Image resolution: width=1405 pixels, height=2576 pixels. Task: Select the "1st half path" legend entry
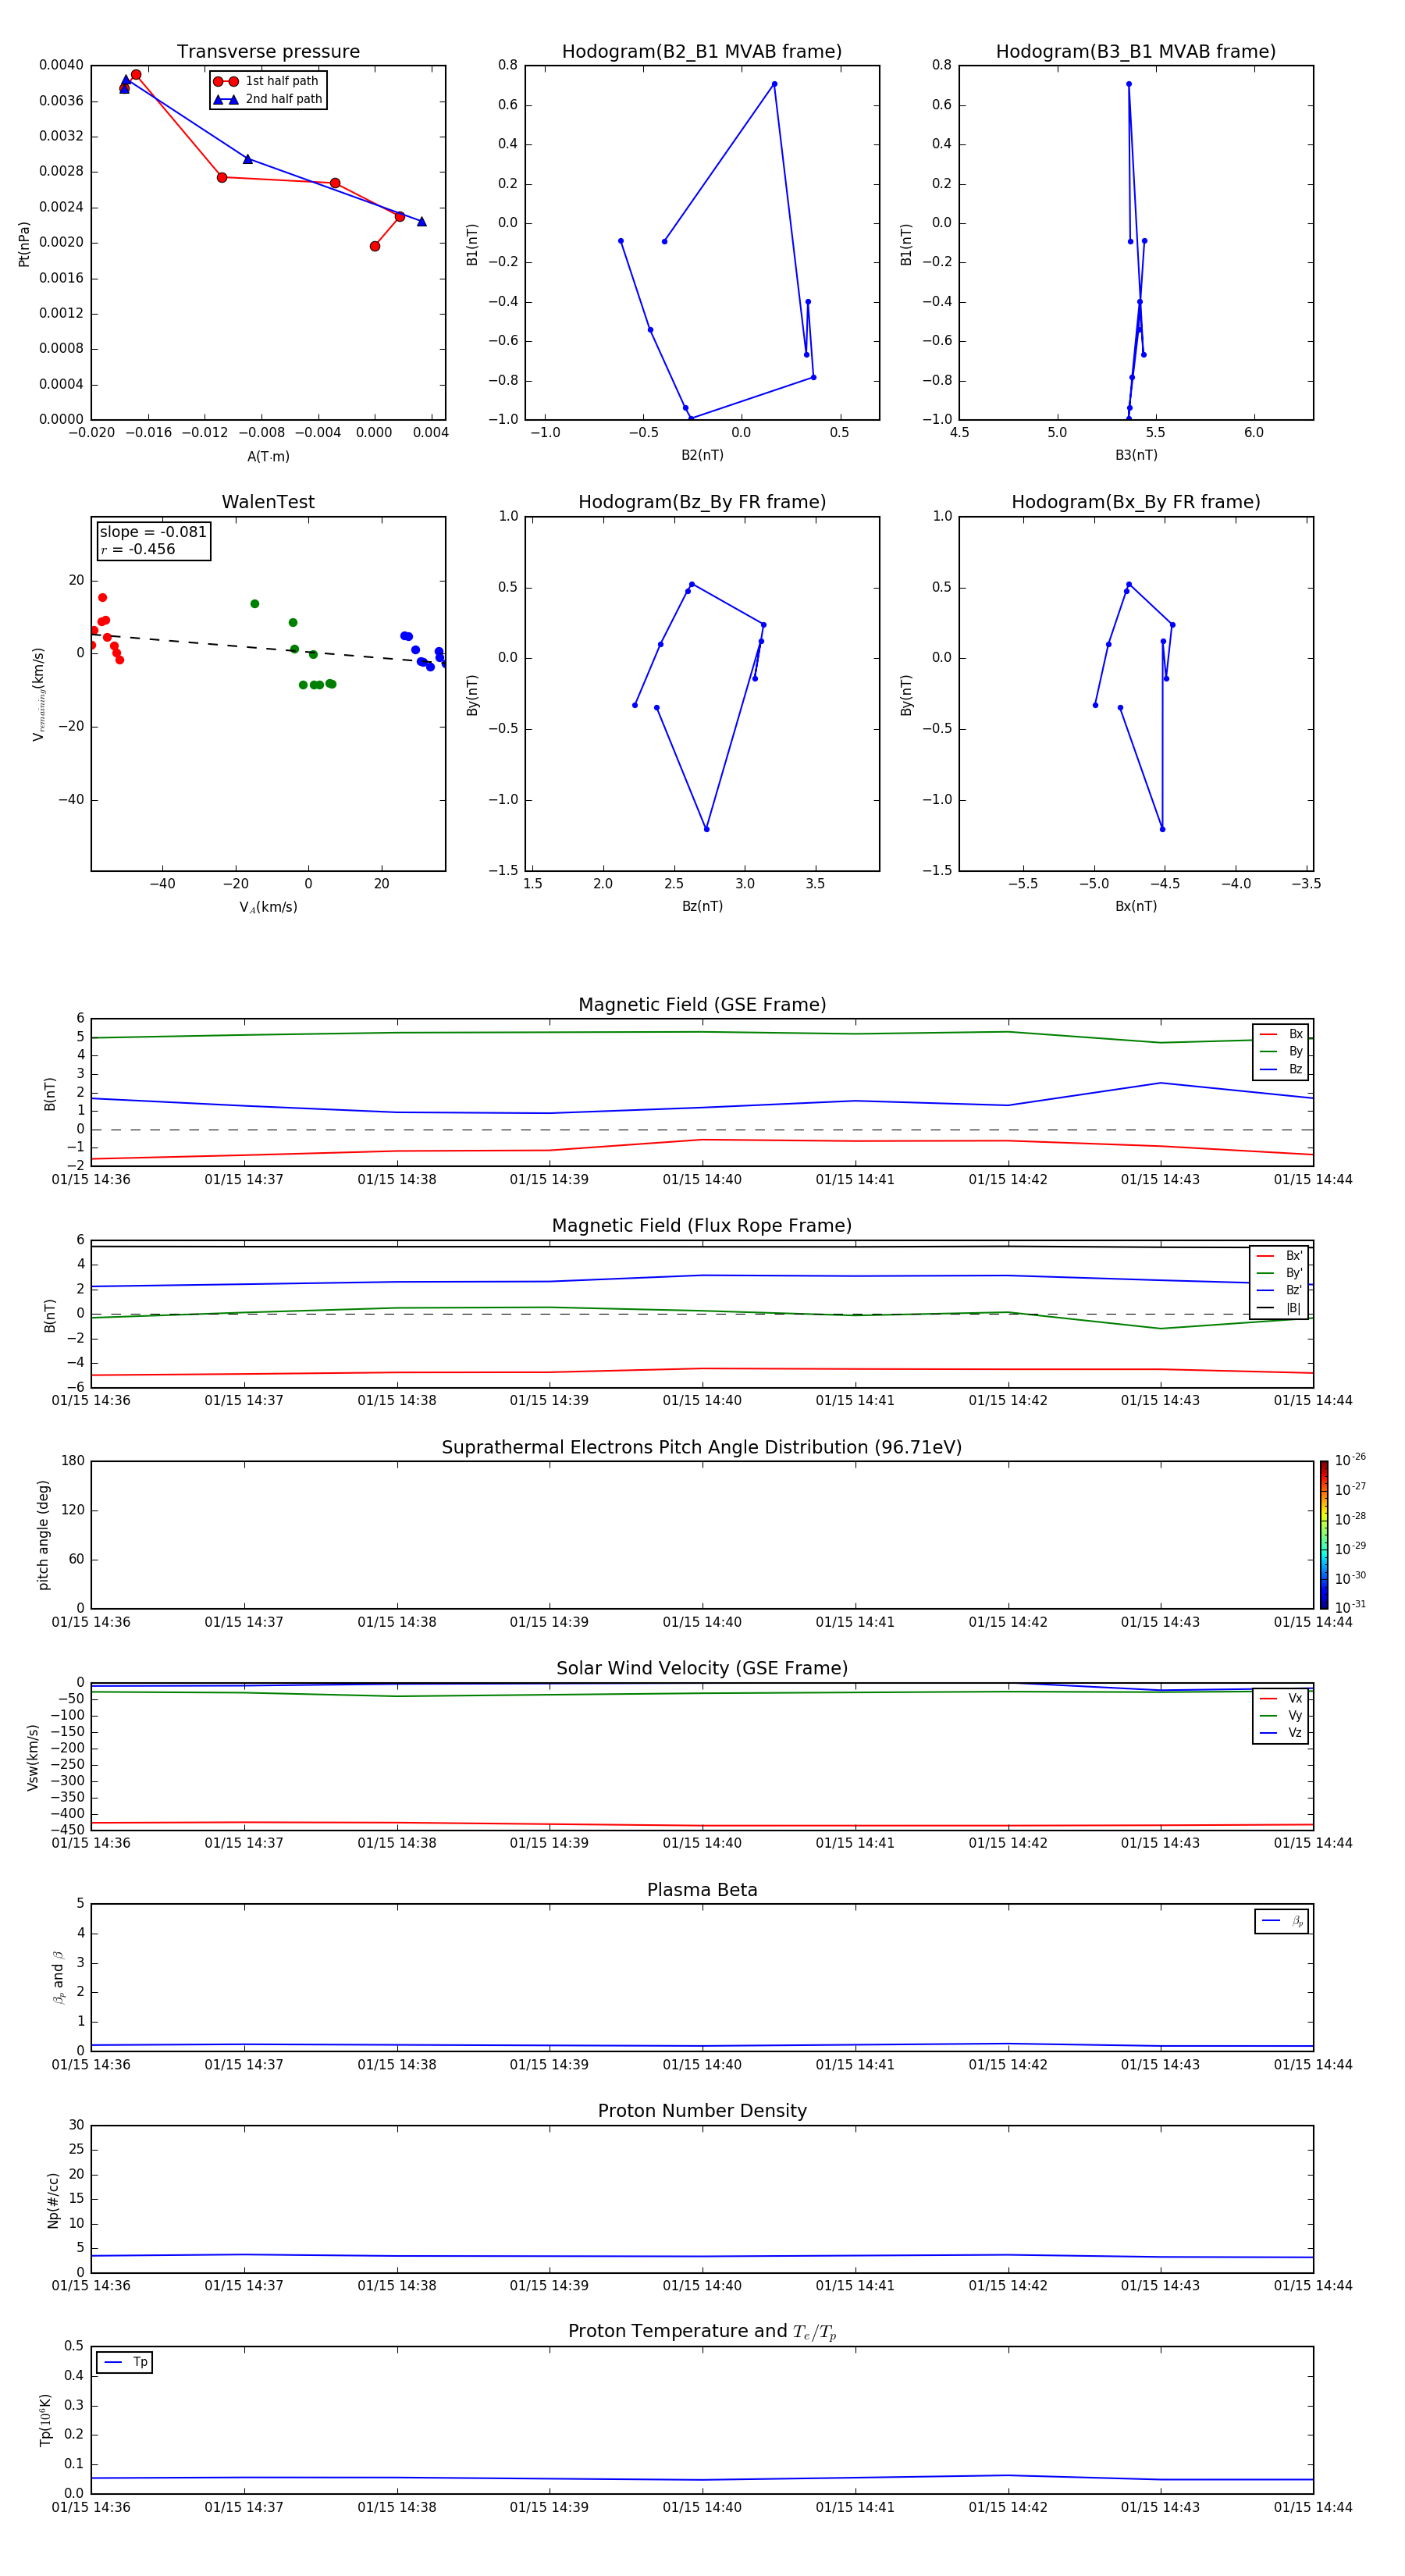coord(267,81)
